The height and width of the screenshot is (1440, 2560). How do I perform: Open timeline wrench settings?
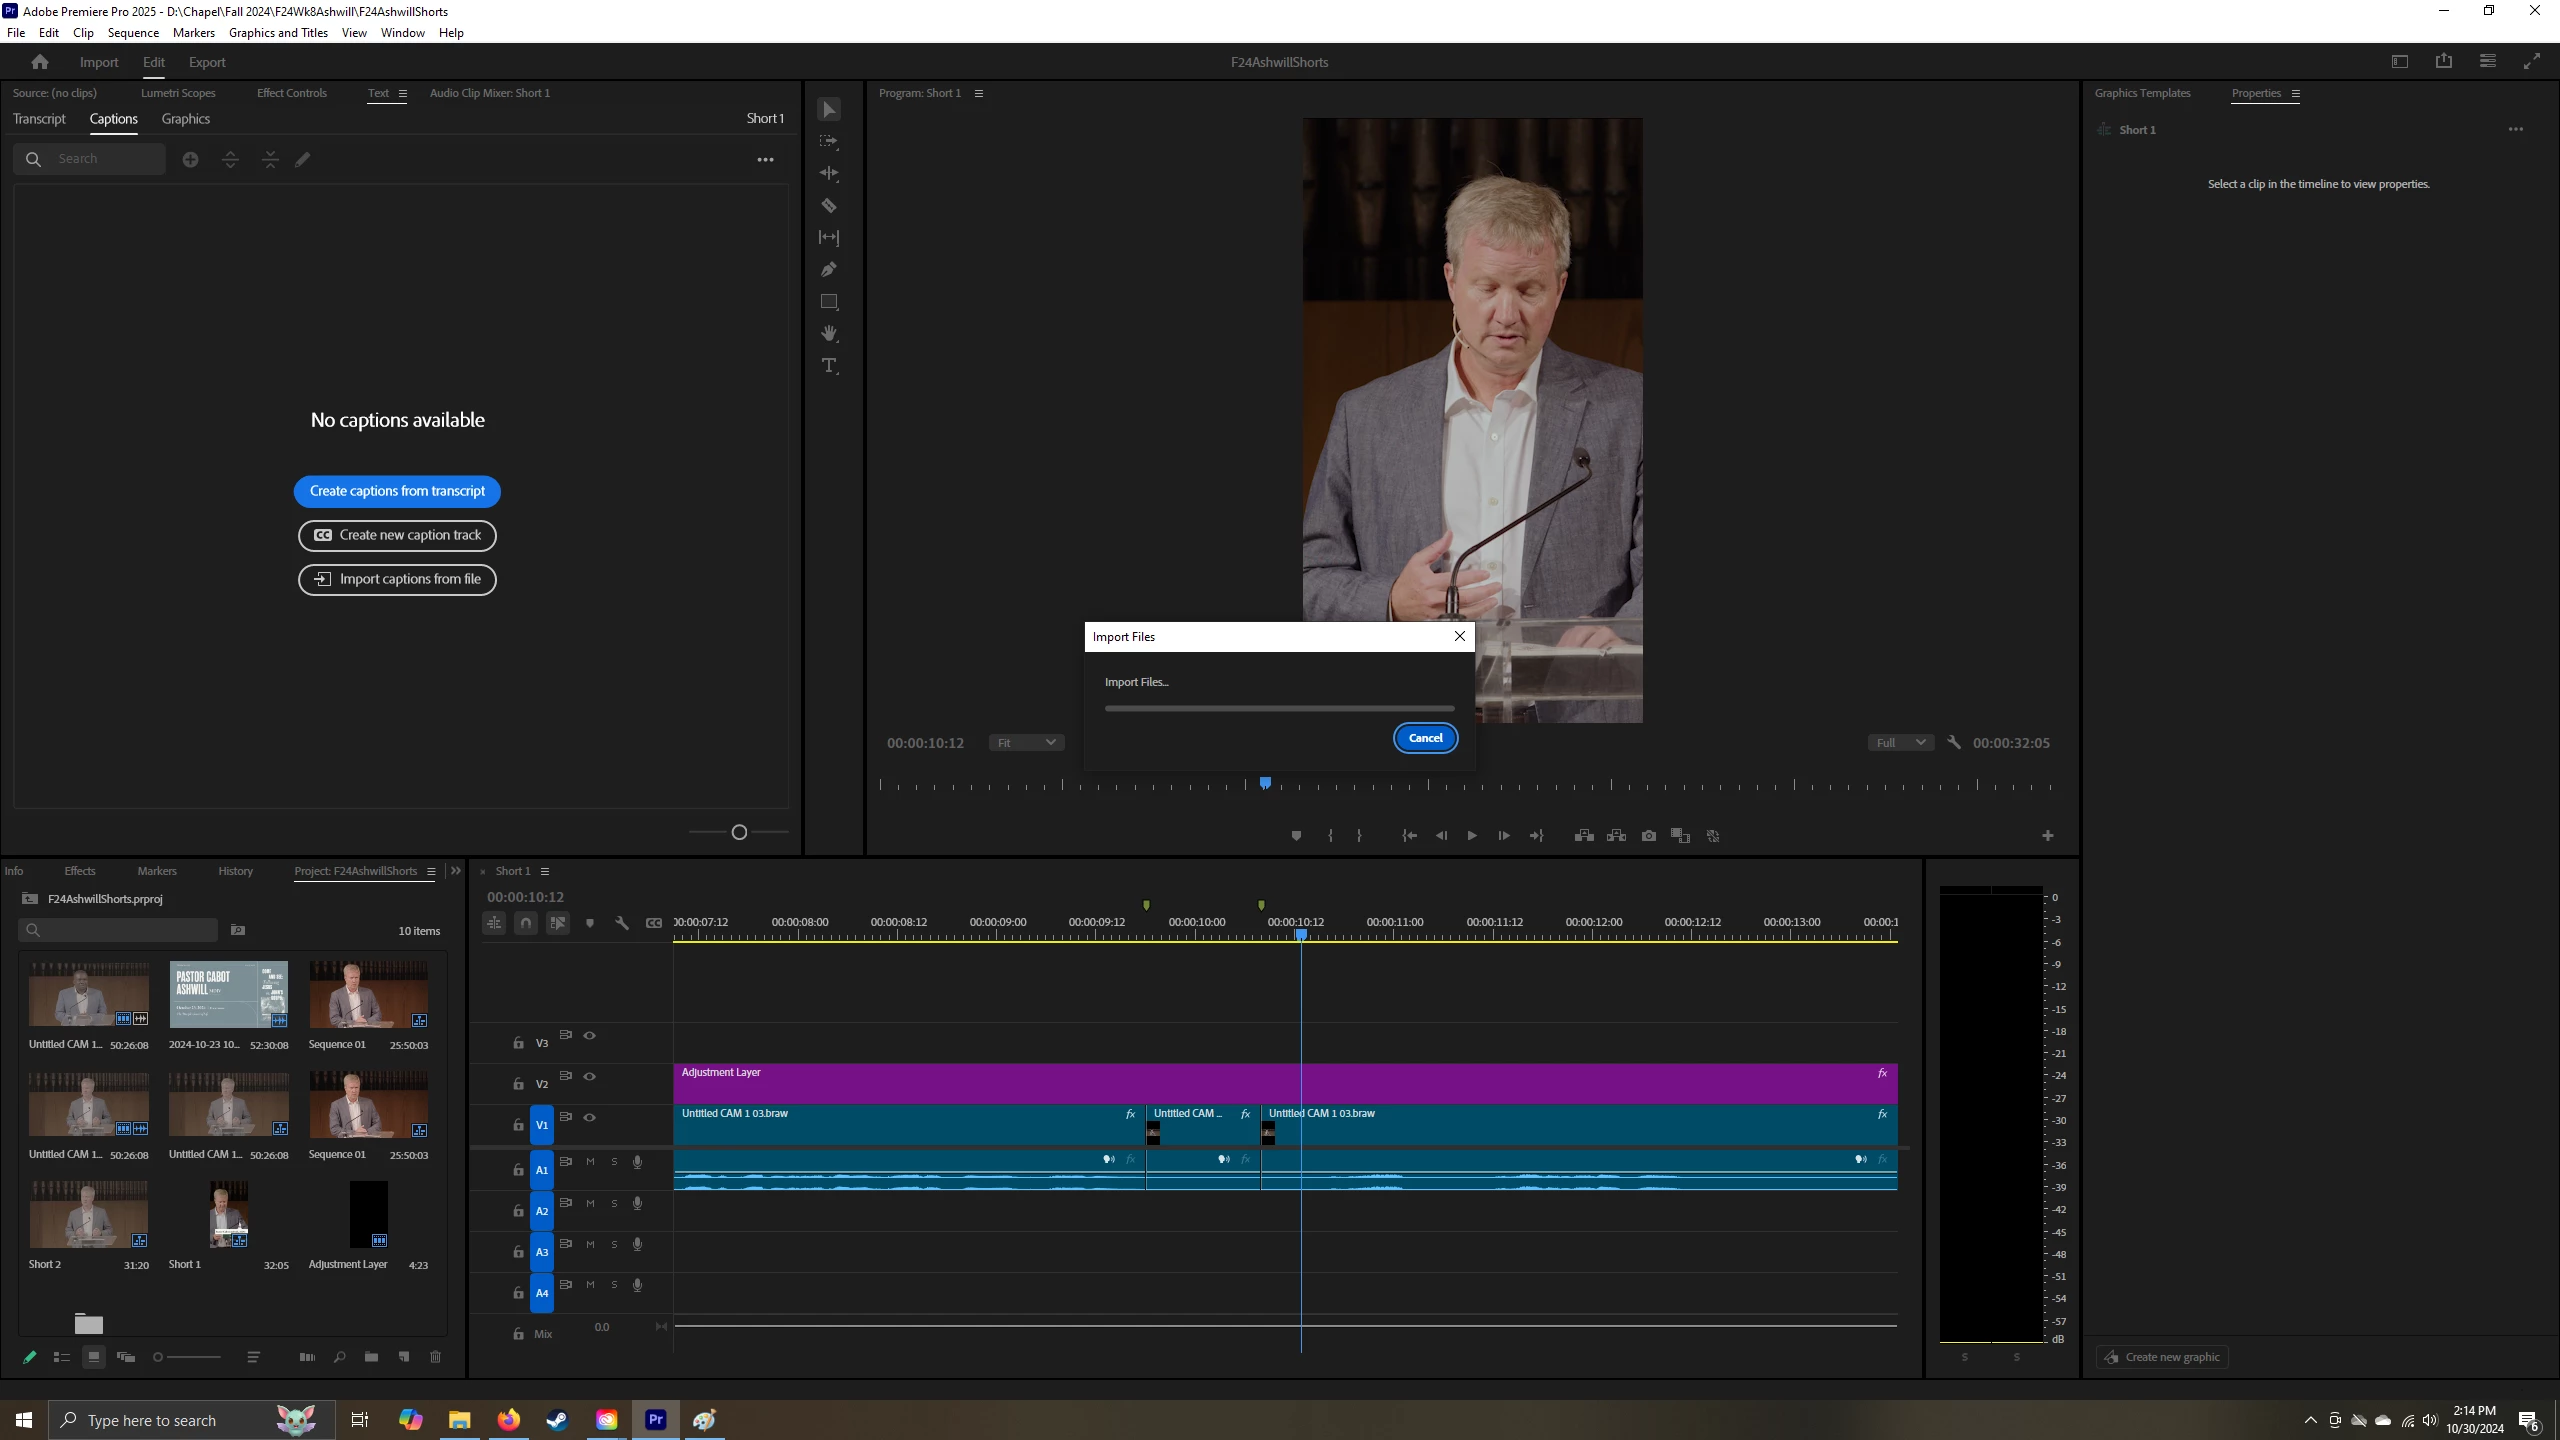tap(621, 923)
